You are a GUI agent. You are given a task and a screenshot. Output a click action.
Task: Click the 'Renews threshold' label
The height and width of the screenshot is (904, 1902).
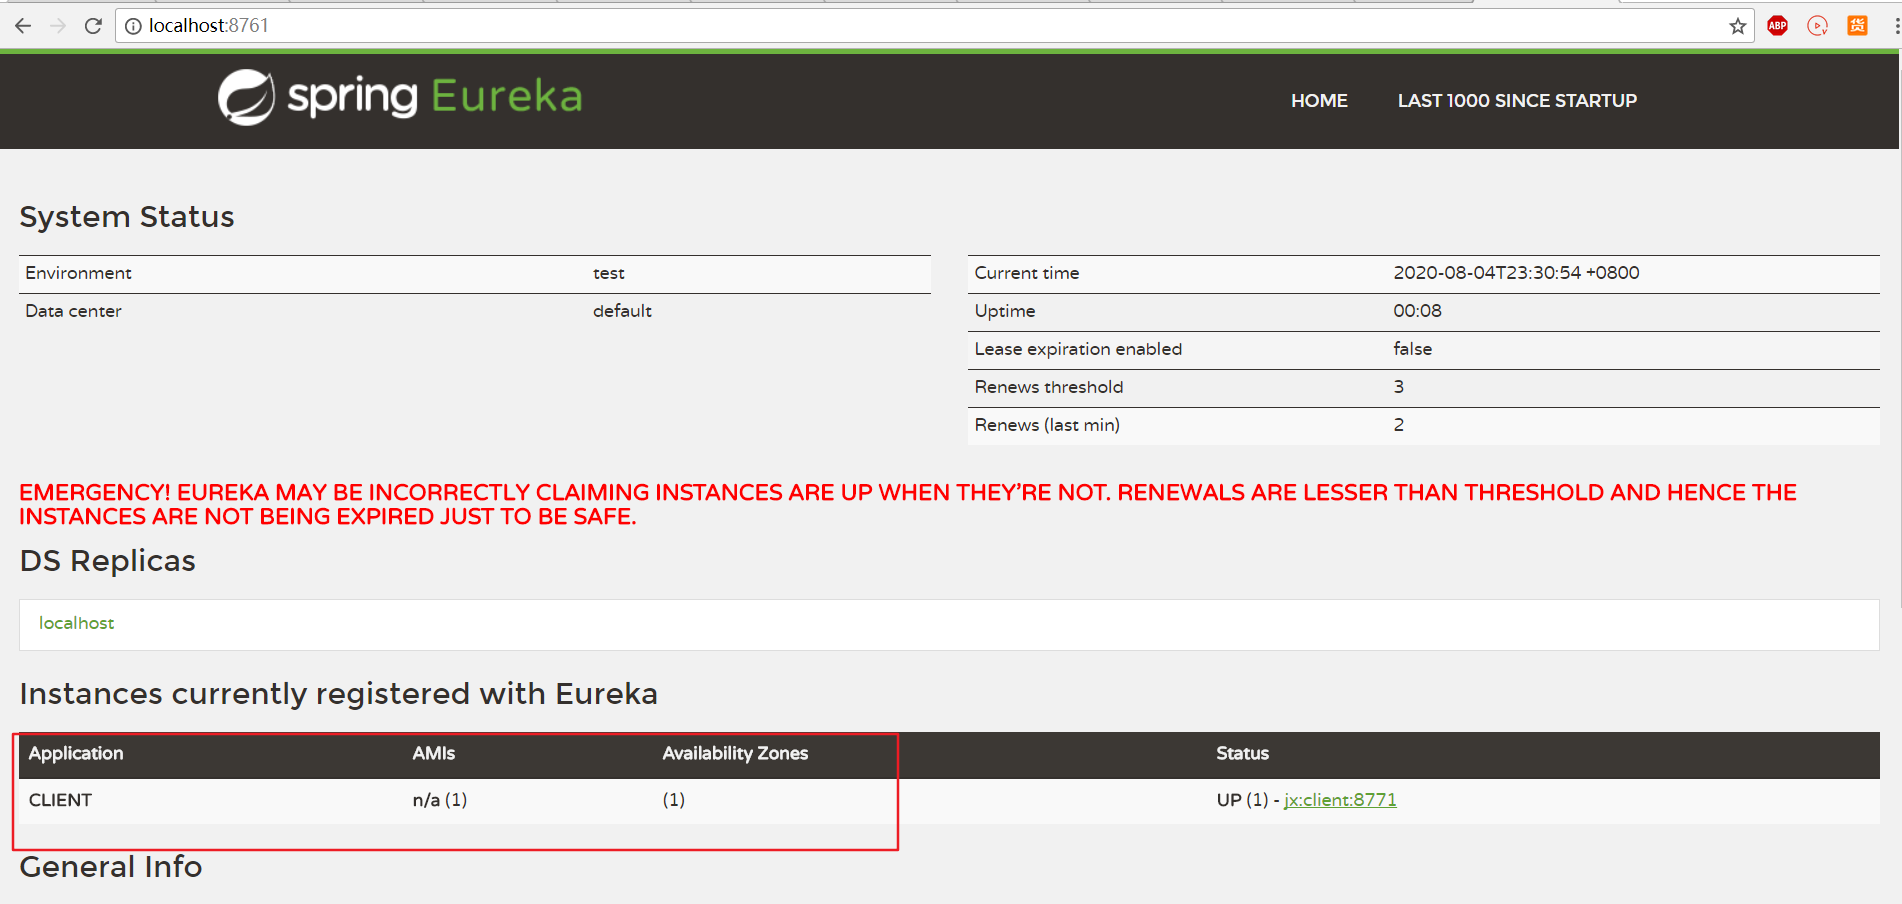1049,387
